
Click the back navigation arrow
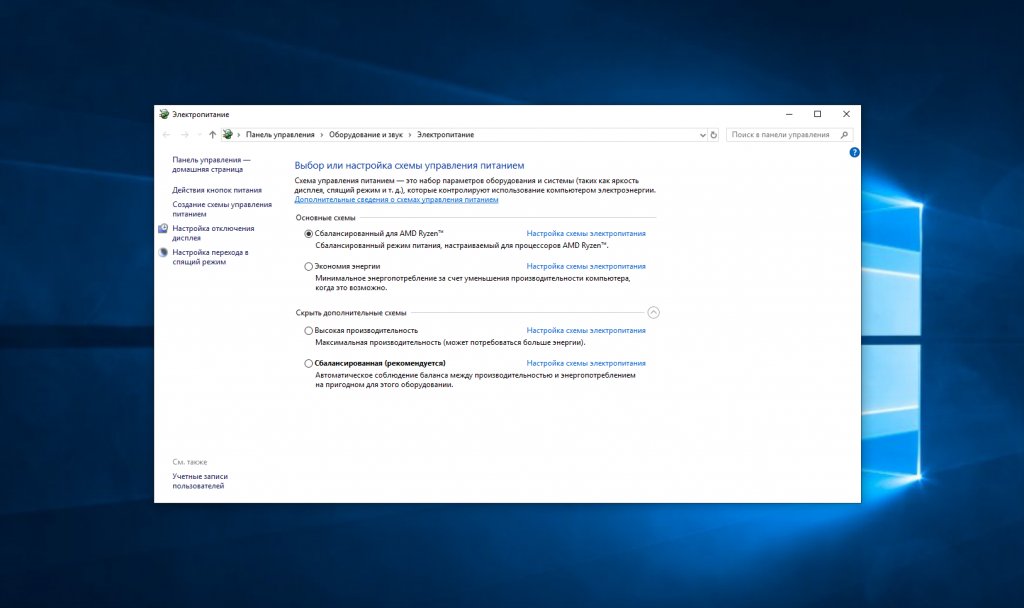[x=166, y=135]
